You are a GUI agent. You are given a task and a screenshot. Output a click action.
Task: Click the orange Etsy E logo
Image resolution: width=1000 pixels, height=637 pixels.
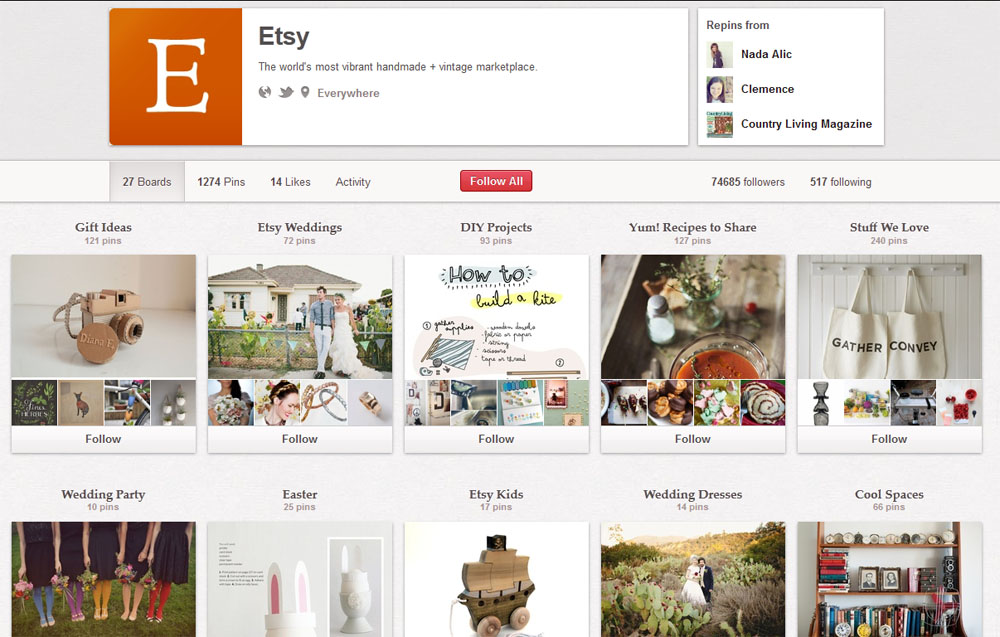click(x=176, y=77)
